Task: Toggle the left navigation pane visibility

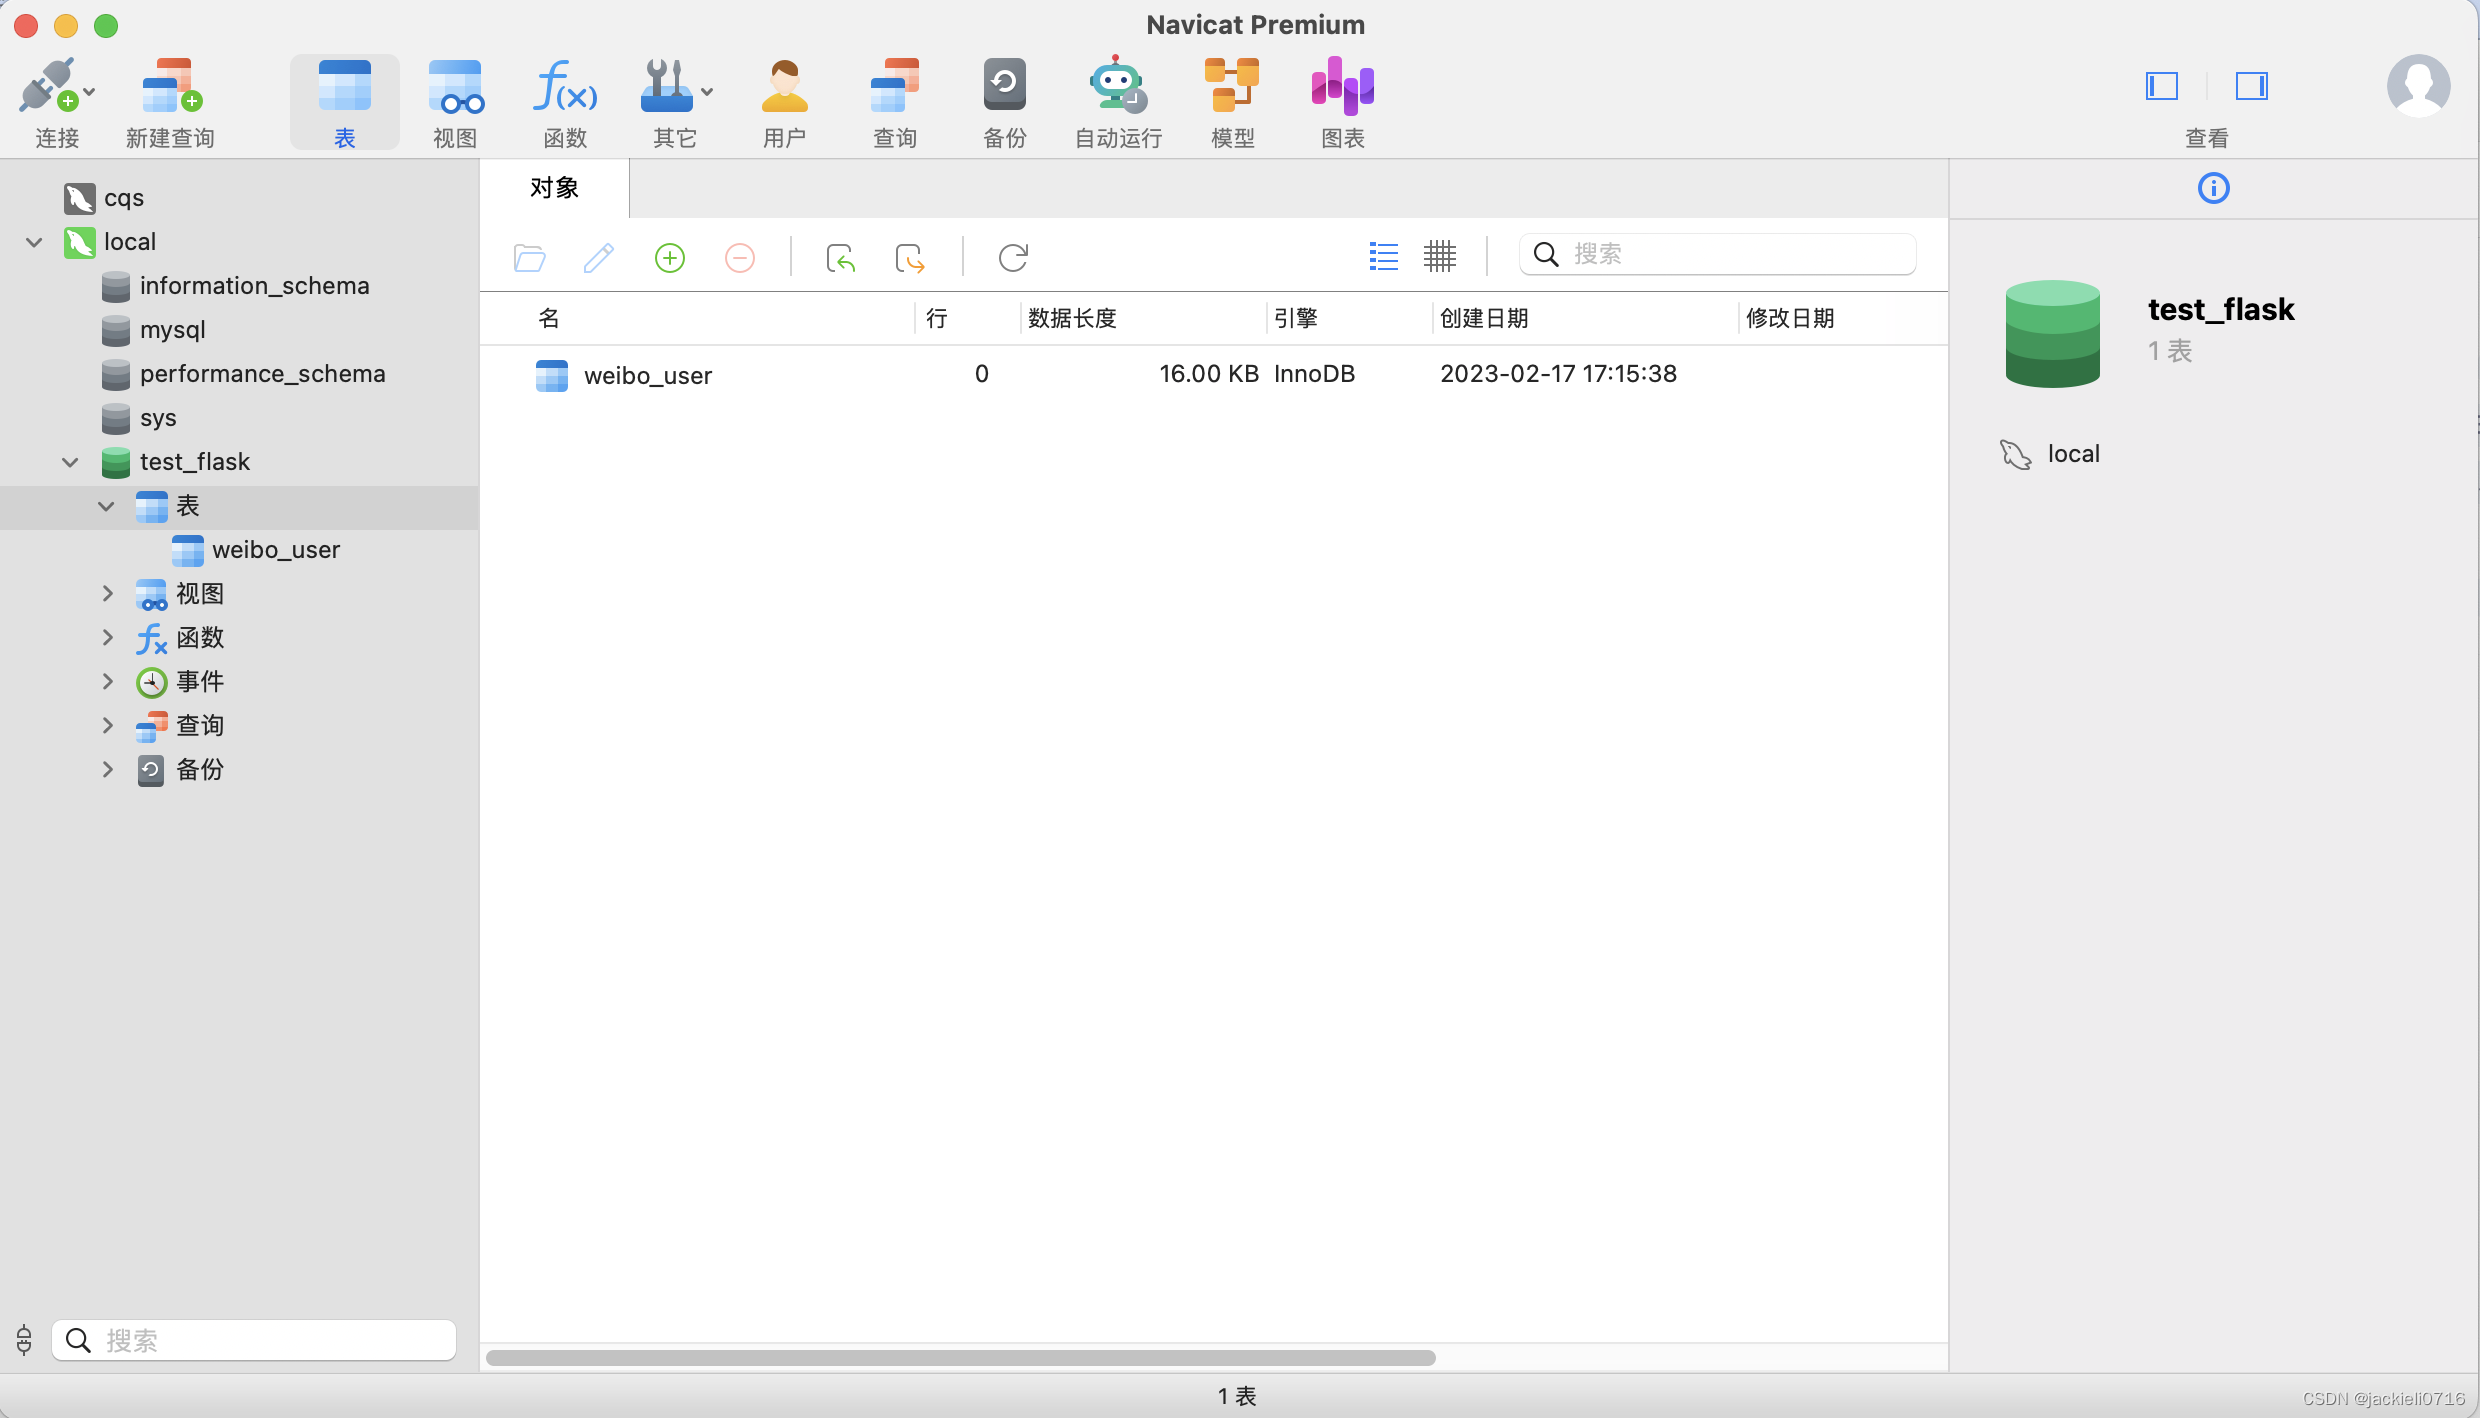Action: pos(2161,86)
